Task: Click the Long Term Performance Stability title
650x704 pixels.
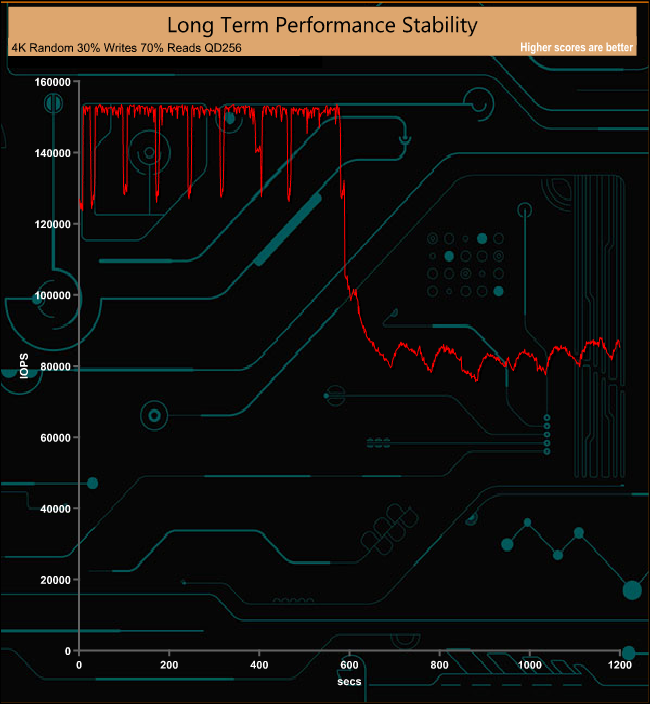Action: point(321,23)
